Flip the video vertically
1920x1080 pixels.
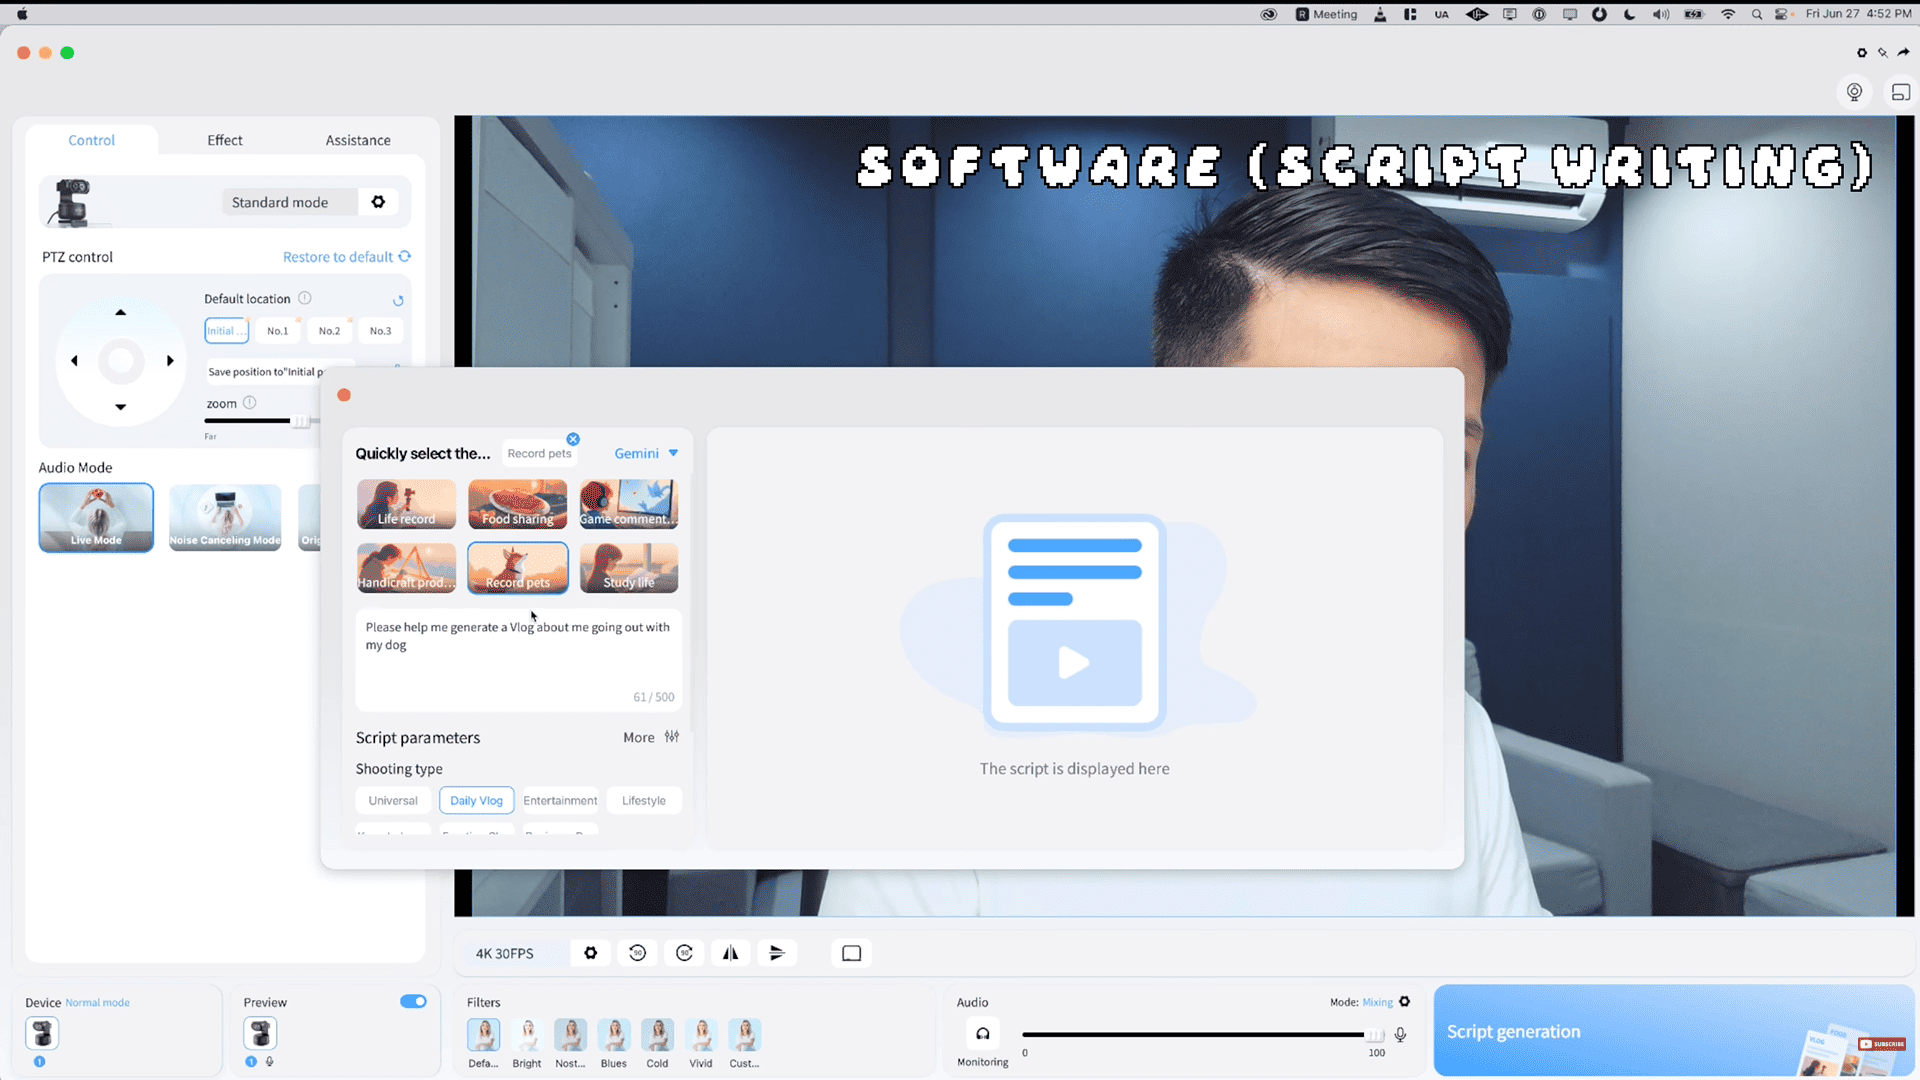[777, 953]
